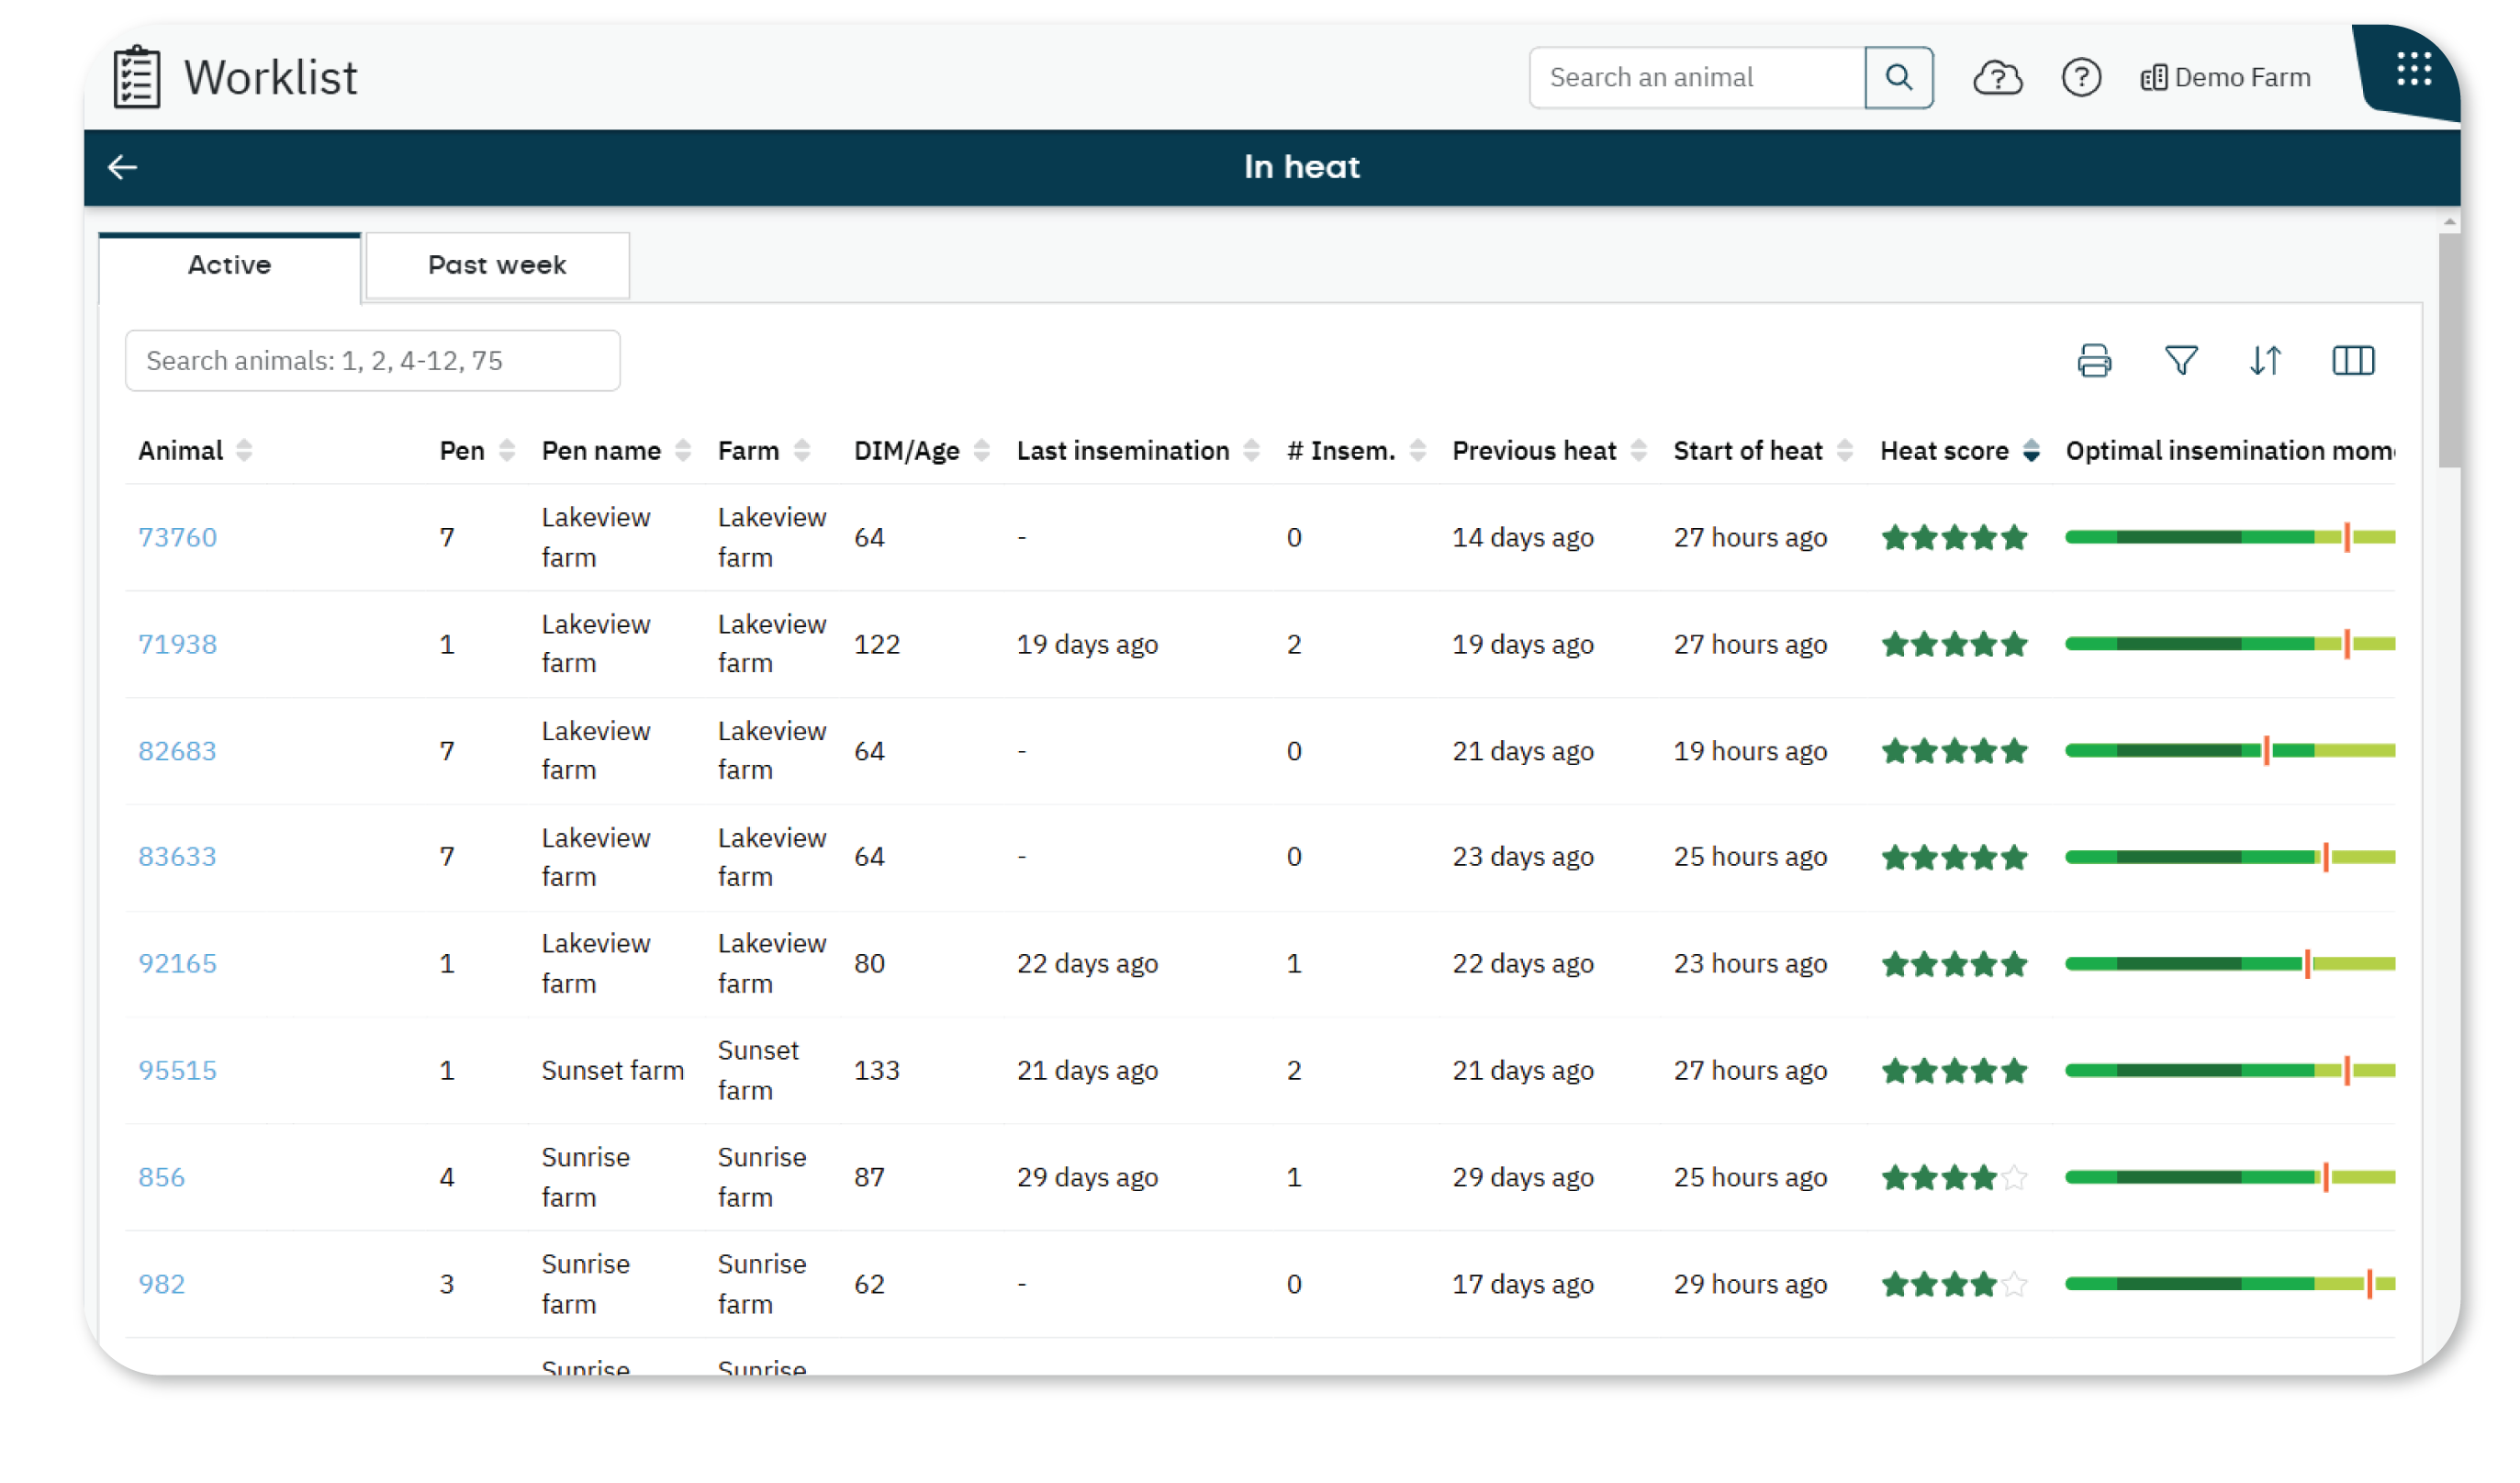Click DIM/Age value 133
Image resolution: width=2520 pixels, height=1483 pixels.
coord(876,1072)
